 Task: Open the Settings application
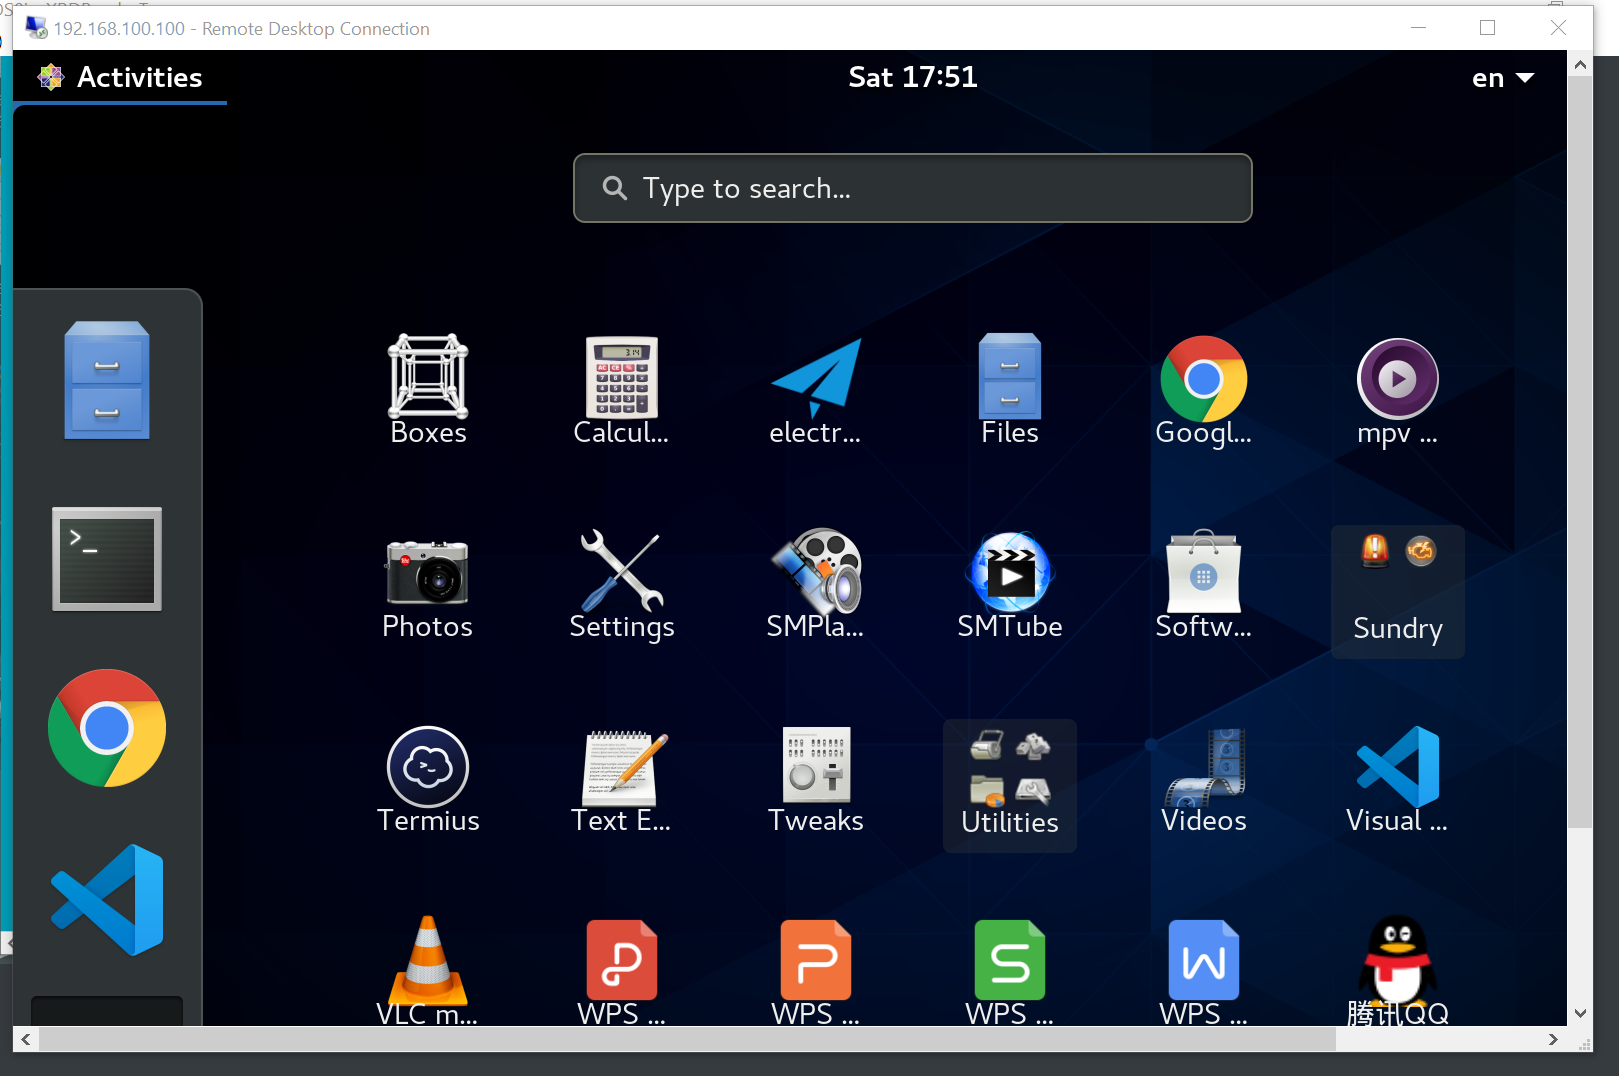[x=621, y=584]
